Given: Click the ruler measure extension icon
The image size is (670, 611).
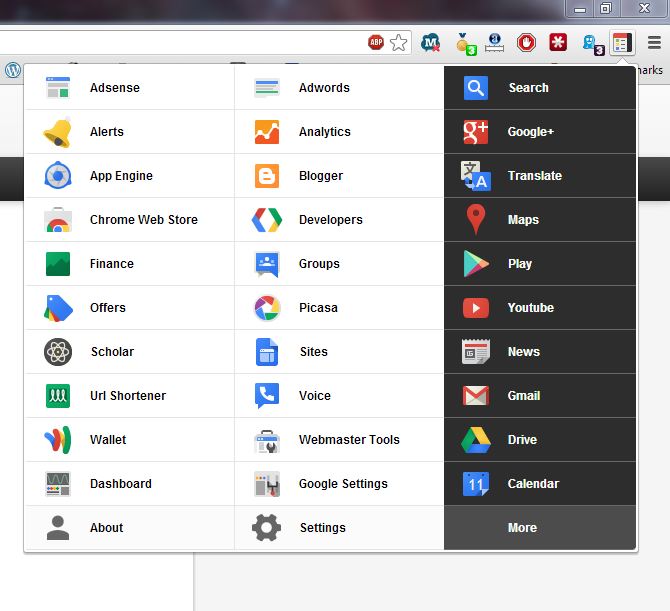Looking at the screenshot, I should point(494,43).
